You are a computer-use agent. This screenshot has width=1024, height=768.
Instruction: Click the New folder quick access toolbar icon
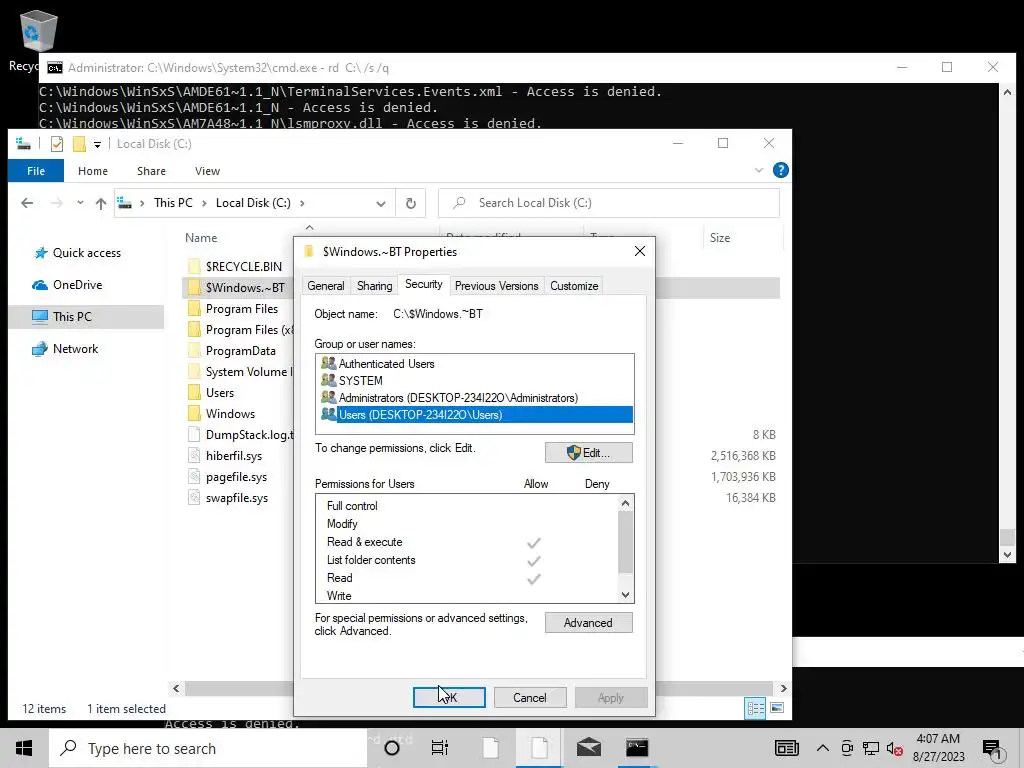point(79,144)
